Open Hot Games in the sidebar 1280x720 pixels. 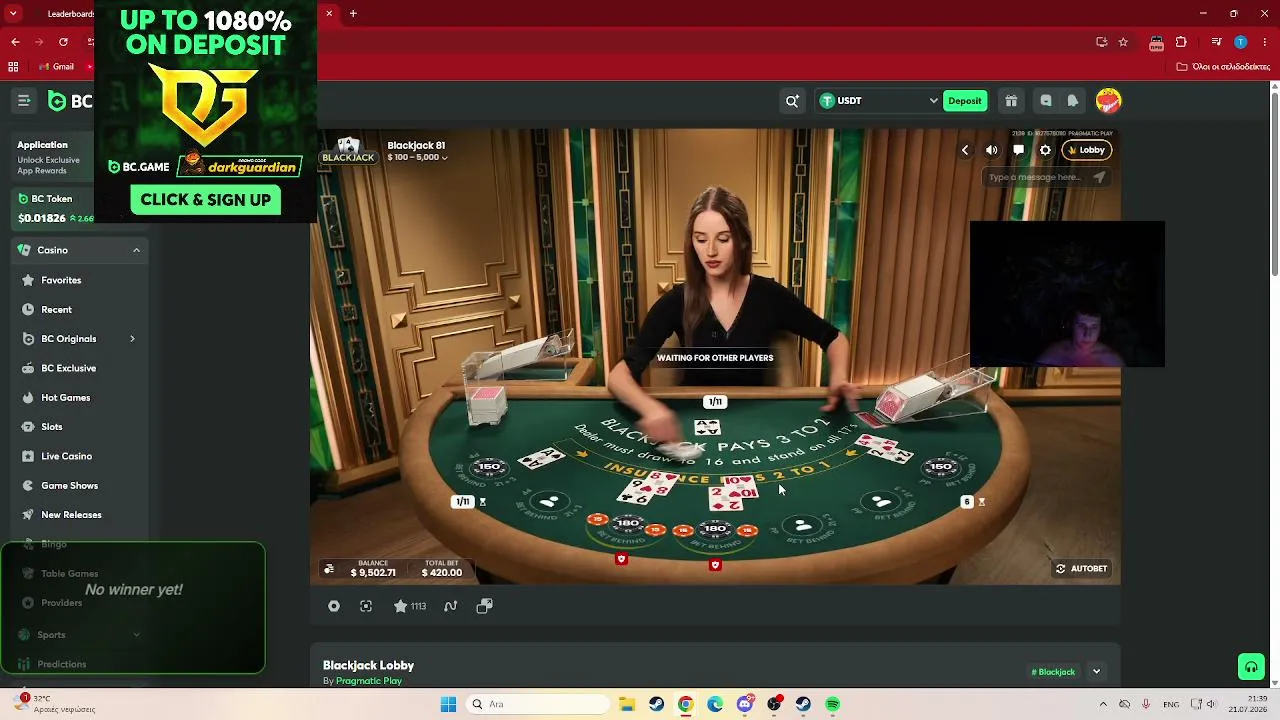[66, 397]
